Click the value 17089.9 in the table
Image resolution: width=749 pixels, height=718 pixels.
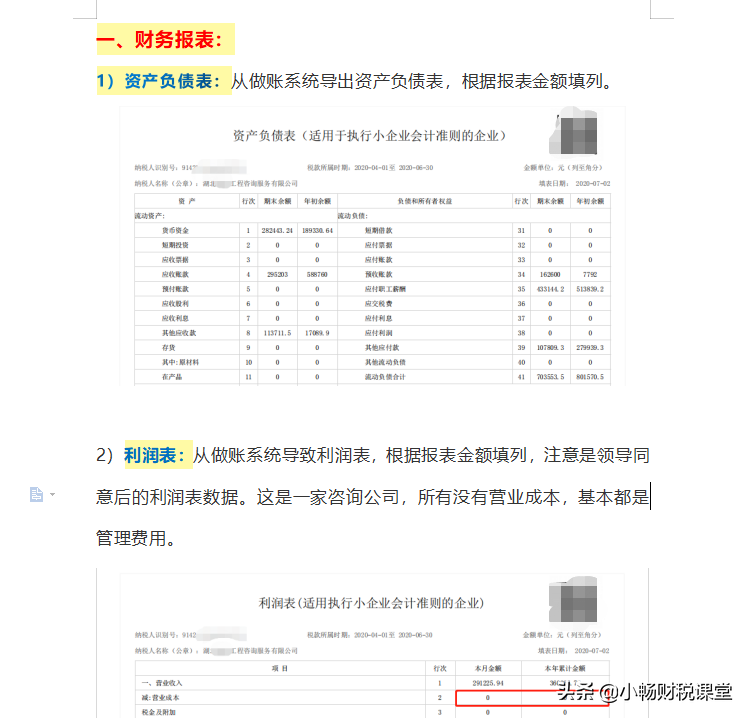point(317,332)
